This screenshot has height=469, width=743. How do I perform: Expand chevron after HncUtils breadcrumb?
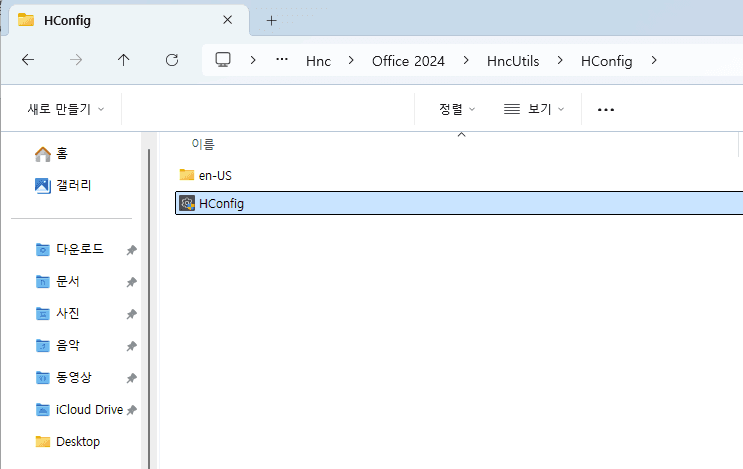coord(560,60)
